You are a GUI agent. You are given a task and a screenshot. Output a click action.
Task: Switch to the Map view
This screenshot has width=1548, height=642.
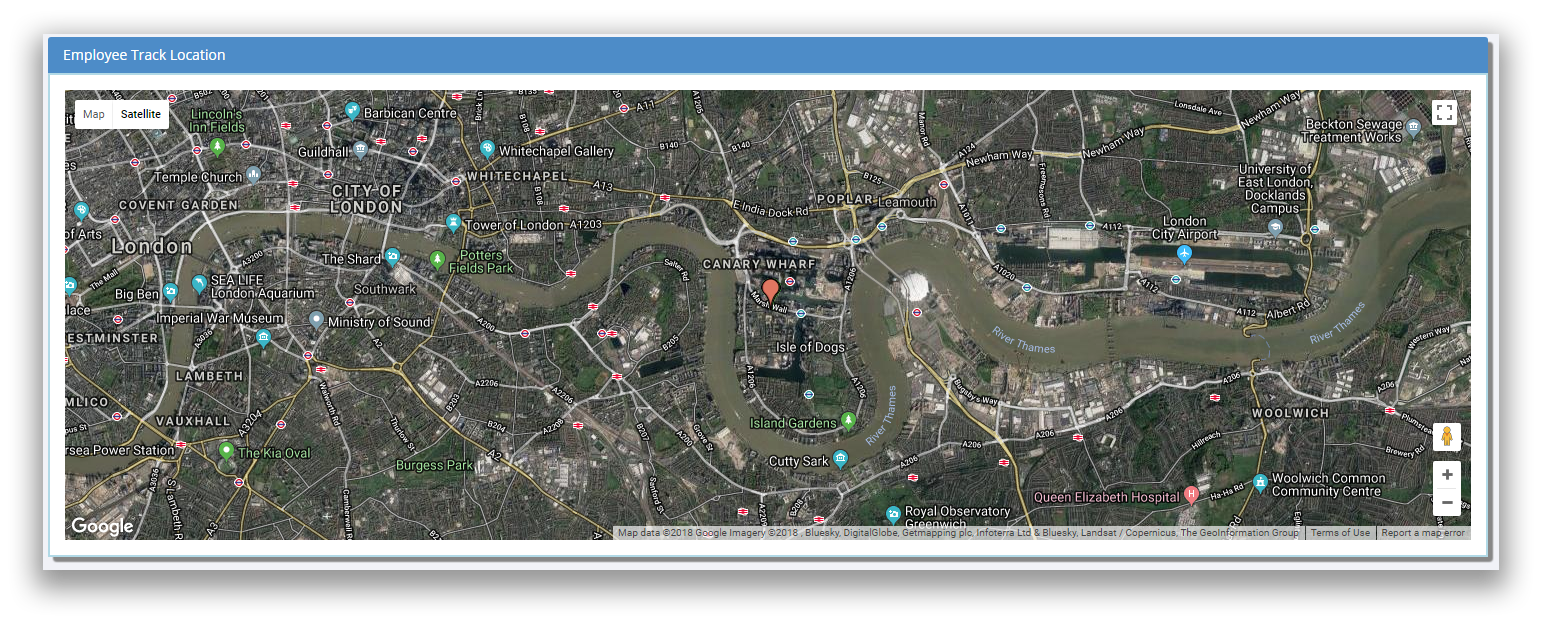click(x=94, y=114)
